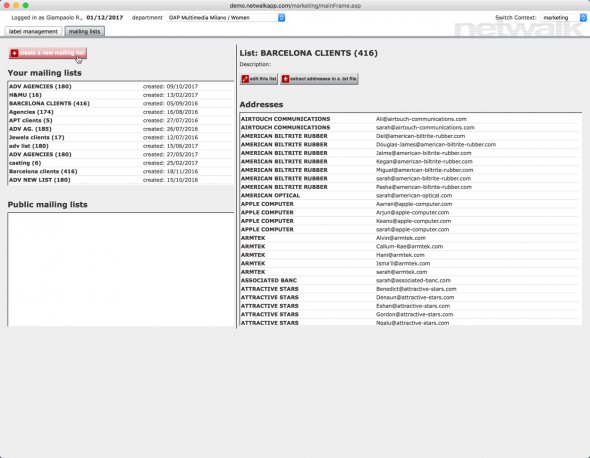This screenshot has height=458, width=590.
Task: Click the plus icon on create new mailing list
Action: [x=14, y=53]
